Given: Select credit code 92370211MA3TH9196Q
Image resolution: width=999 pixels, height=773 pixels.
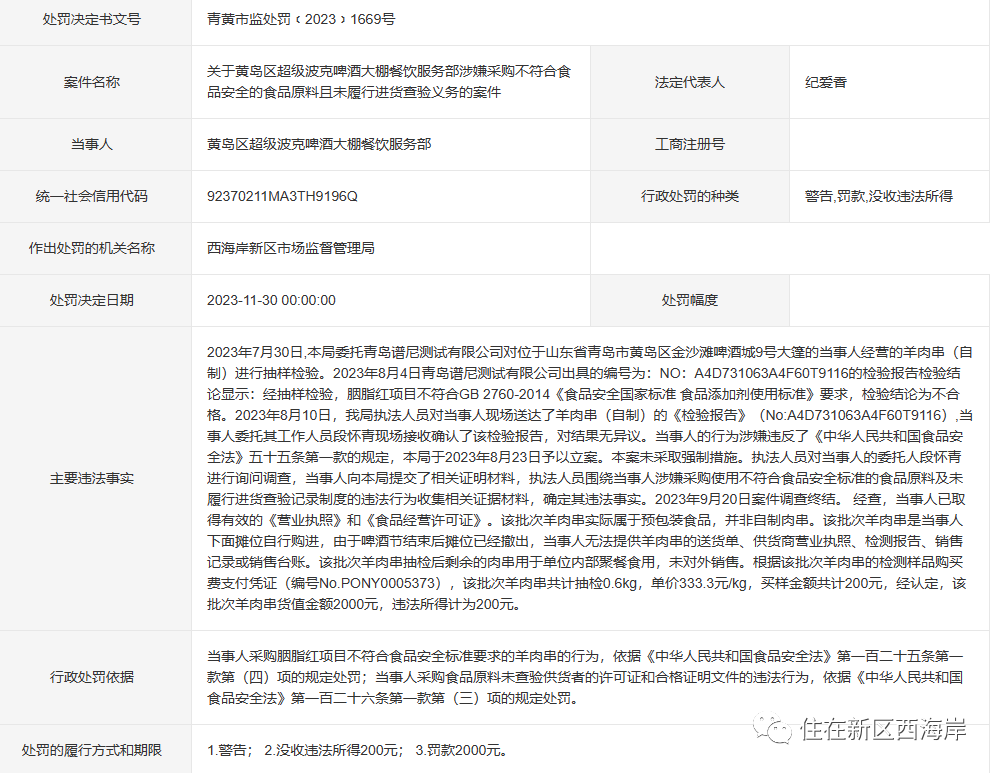Looking at the screenshot, I should click(282, 196).
